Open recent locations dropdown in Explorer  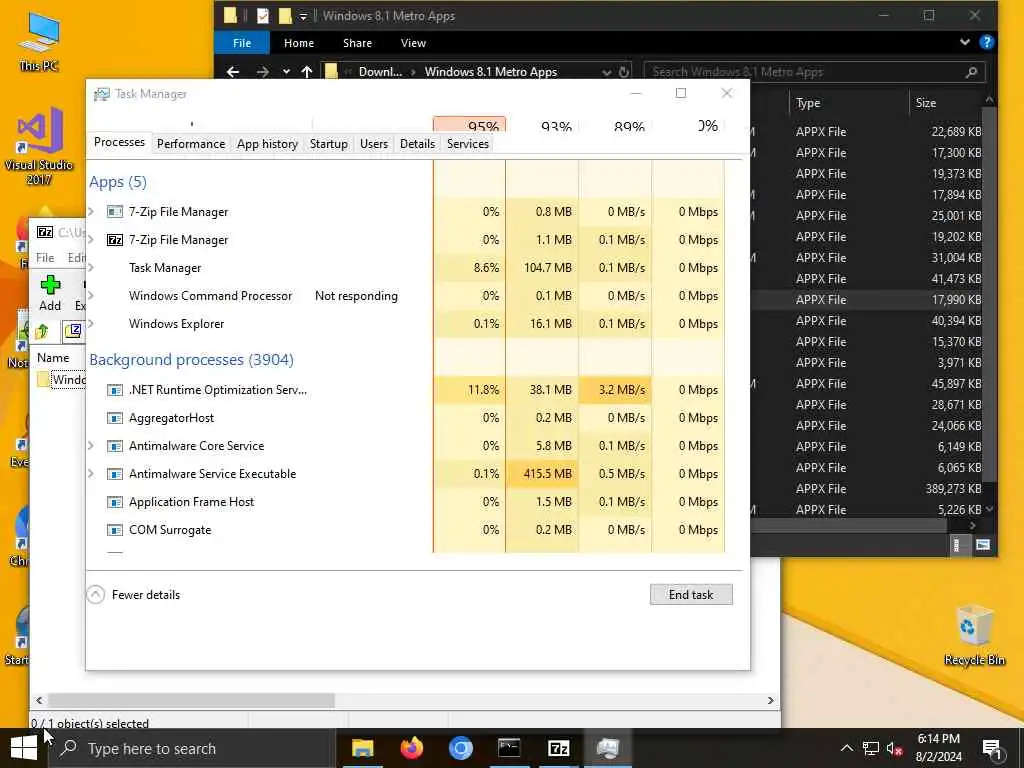[286, 72]
